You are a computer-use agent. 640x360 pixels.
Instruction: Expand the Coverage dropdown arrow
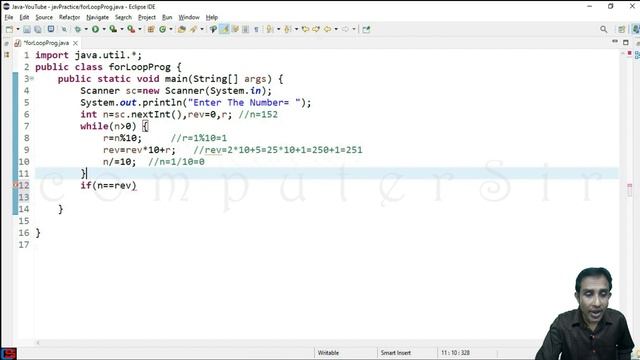tap(122, 29)
